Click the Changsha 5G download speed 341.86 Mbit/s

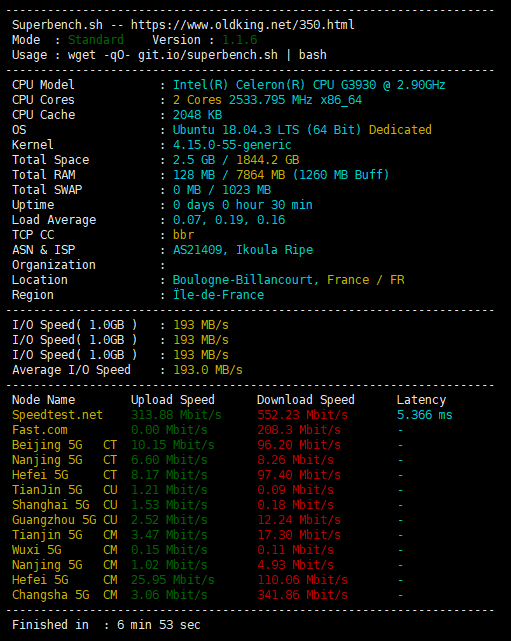[302, 595]
